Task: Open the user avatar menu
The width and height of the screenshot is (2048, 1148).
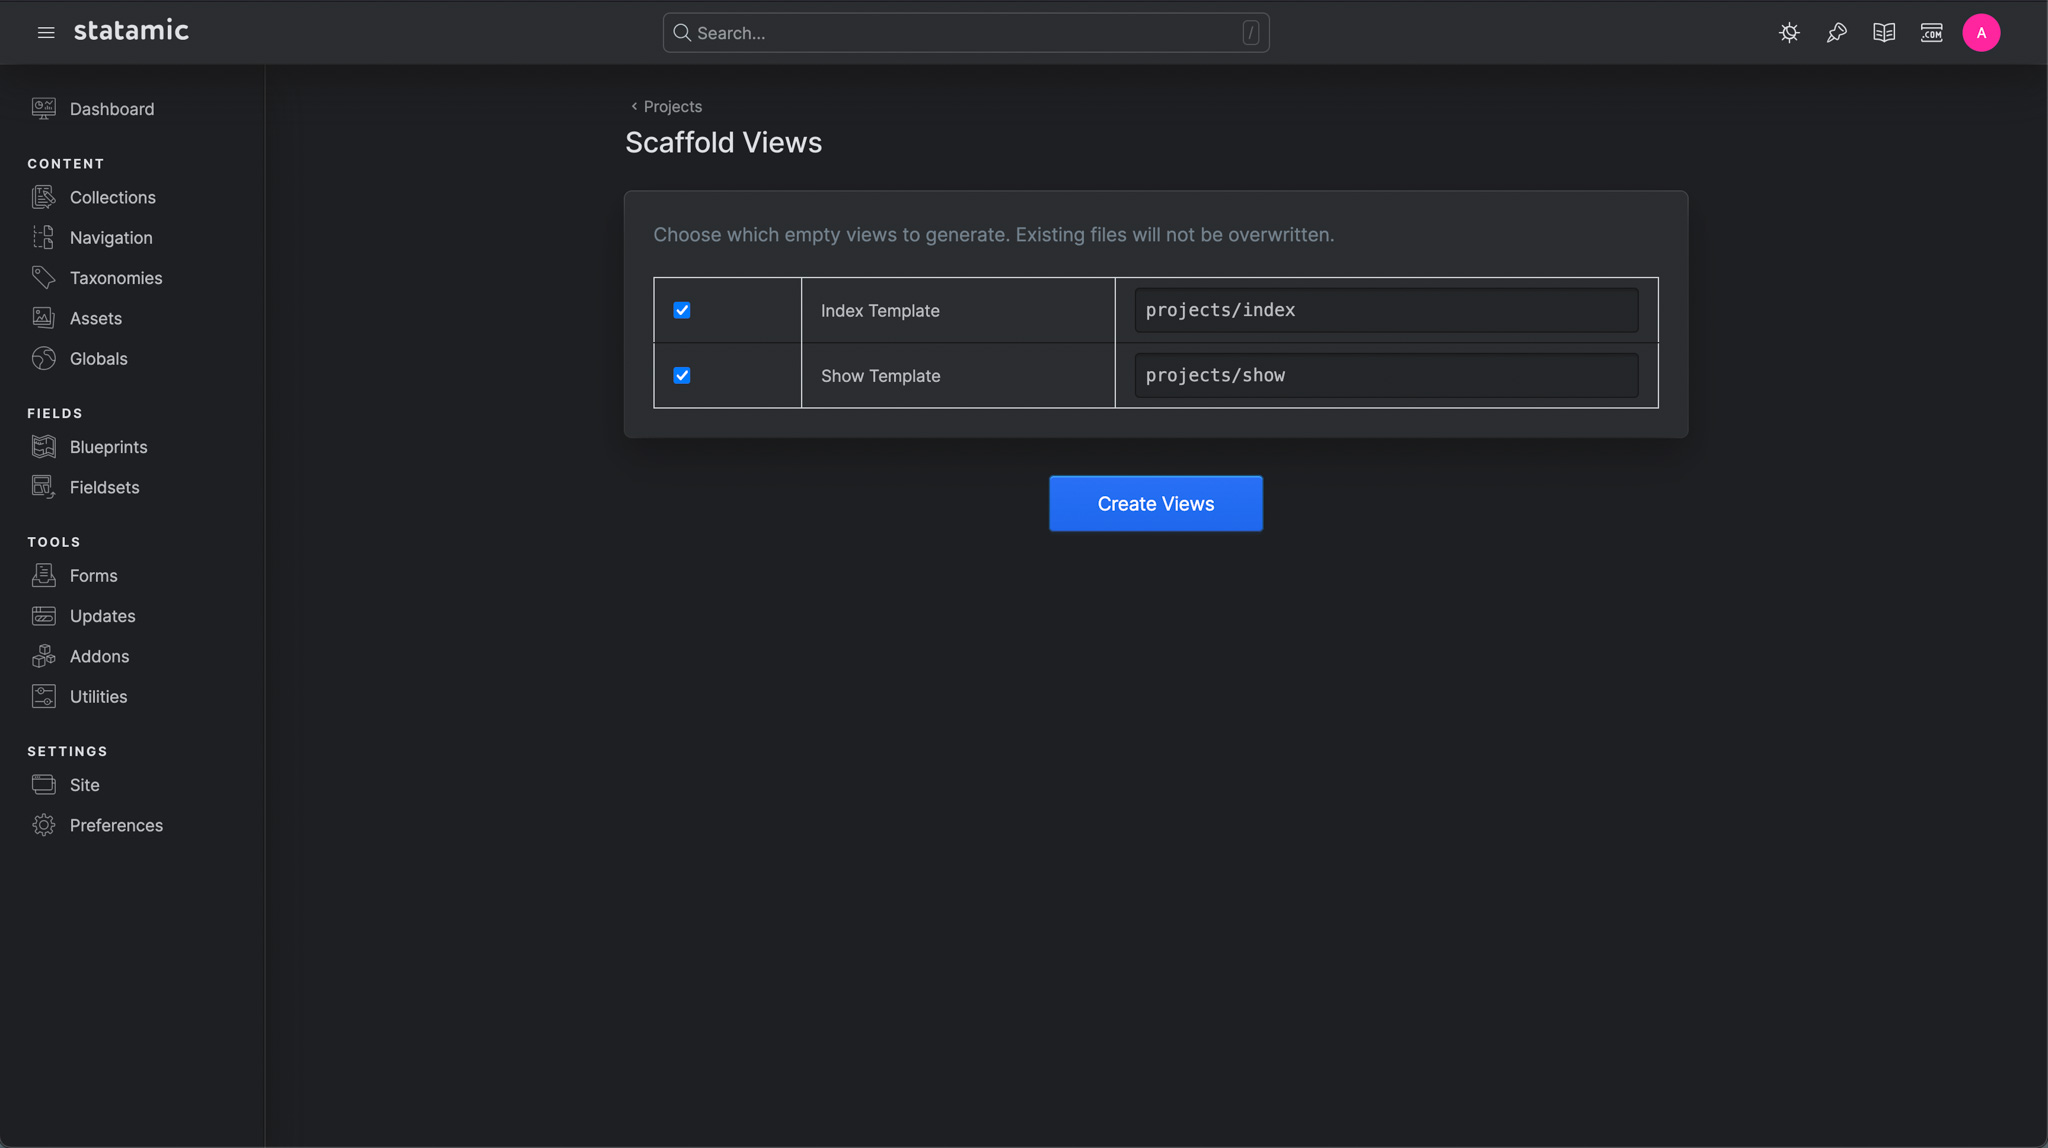Action: pyautogui.click(x=1981, y=33)
